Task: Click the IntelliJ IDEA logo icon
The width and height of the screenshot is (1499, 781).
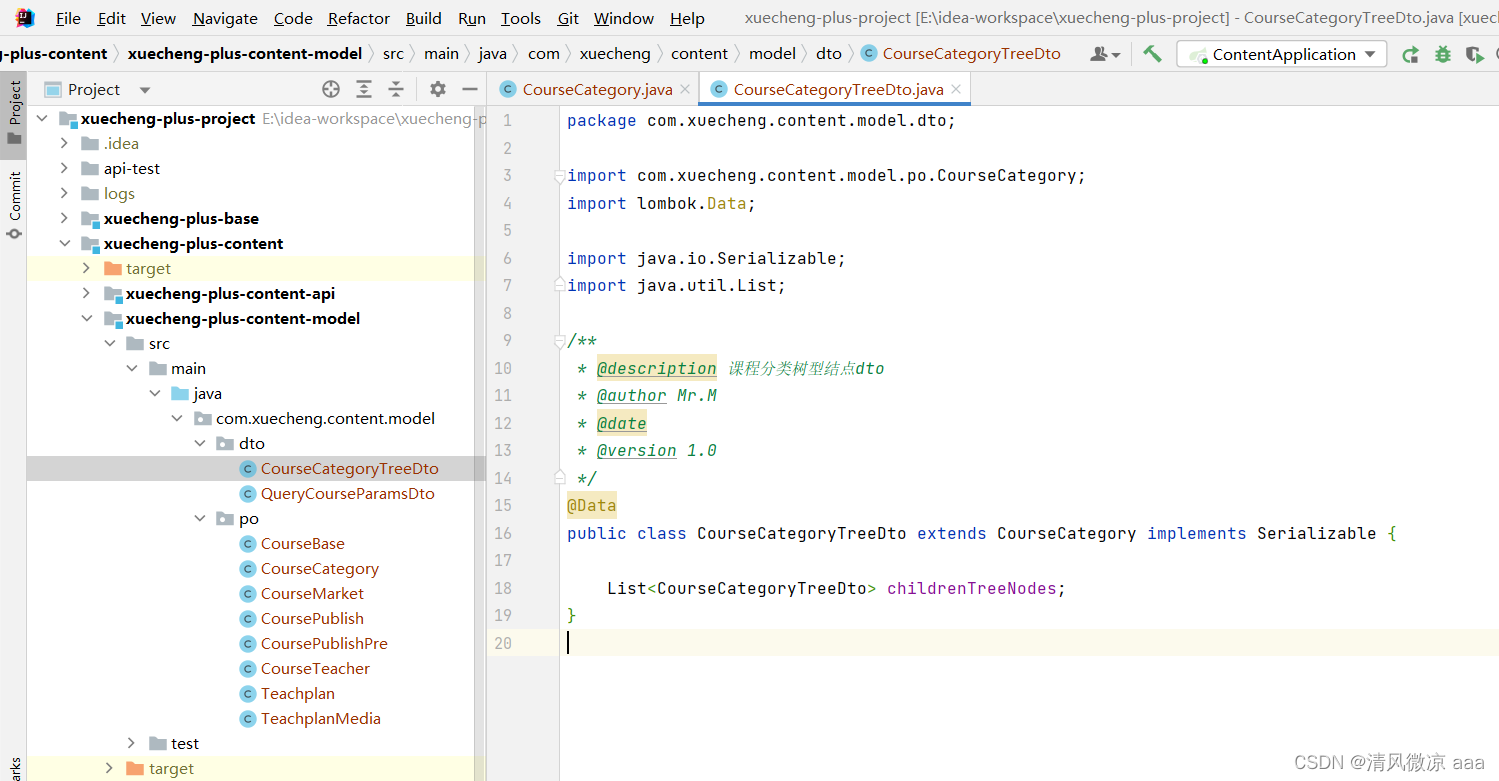Action: tap(26, 18)
